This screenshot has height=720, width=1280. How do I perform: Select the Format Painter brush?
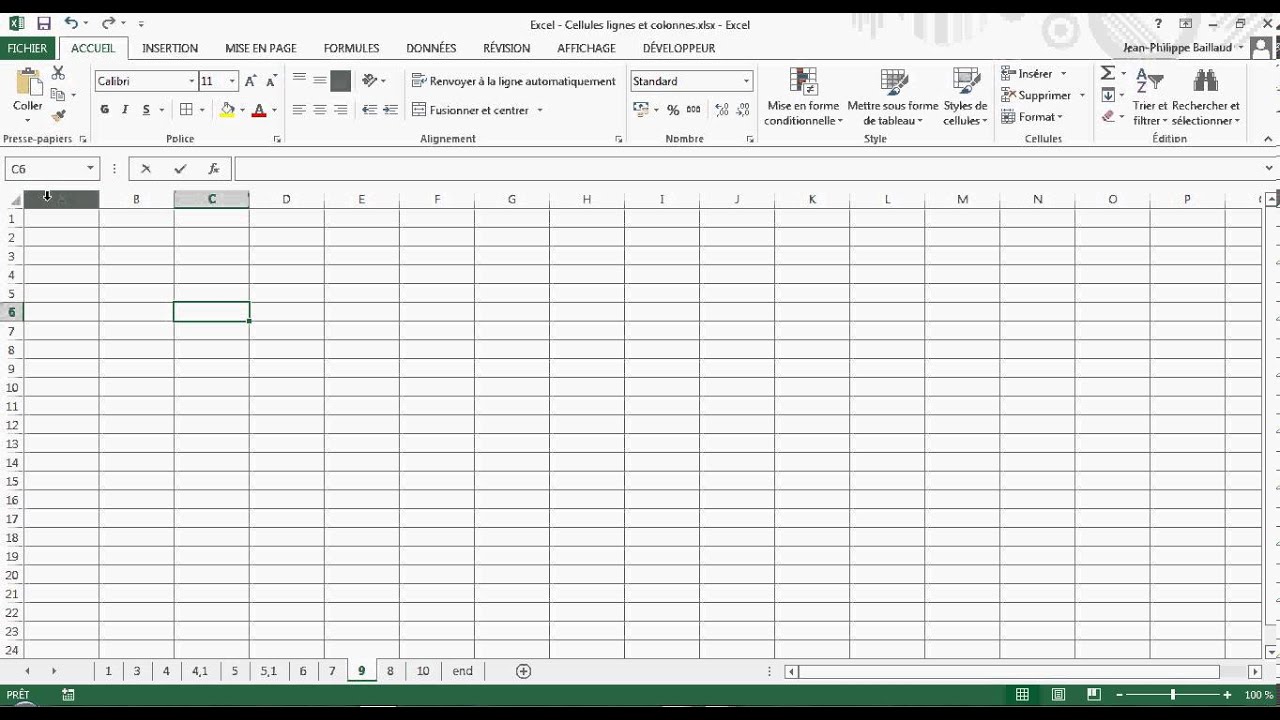point(58,115)
